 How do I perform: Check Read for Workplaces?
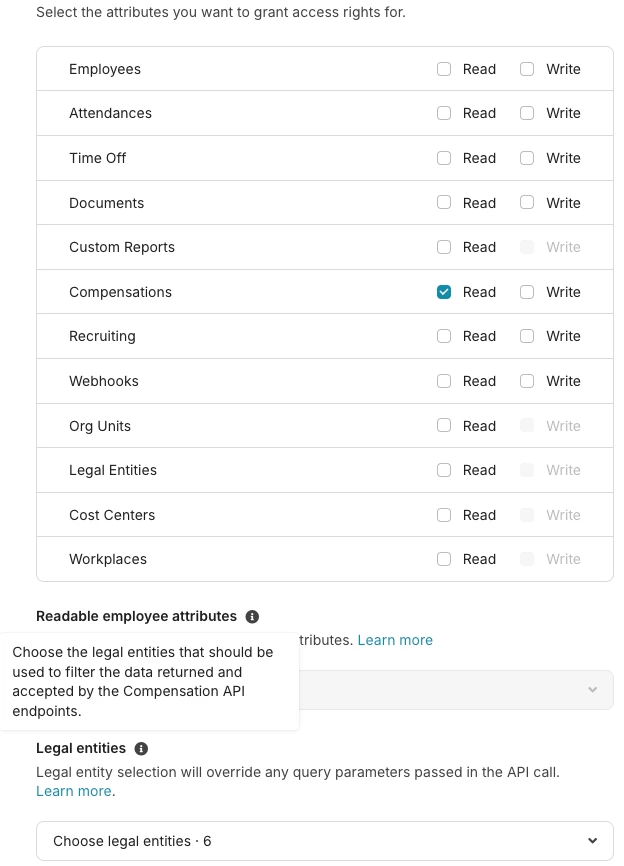click(x=444, y=559)
